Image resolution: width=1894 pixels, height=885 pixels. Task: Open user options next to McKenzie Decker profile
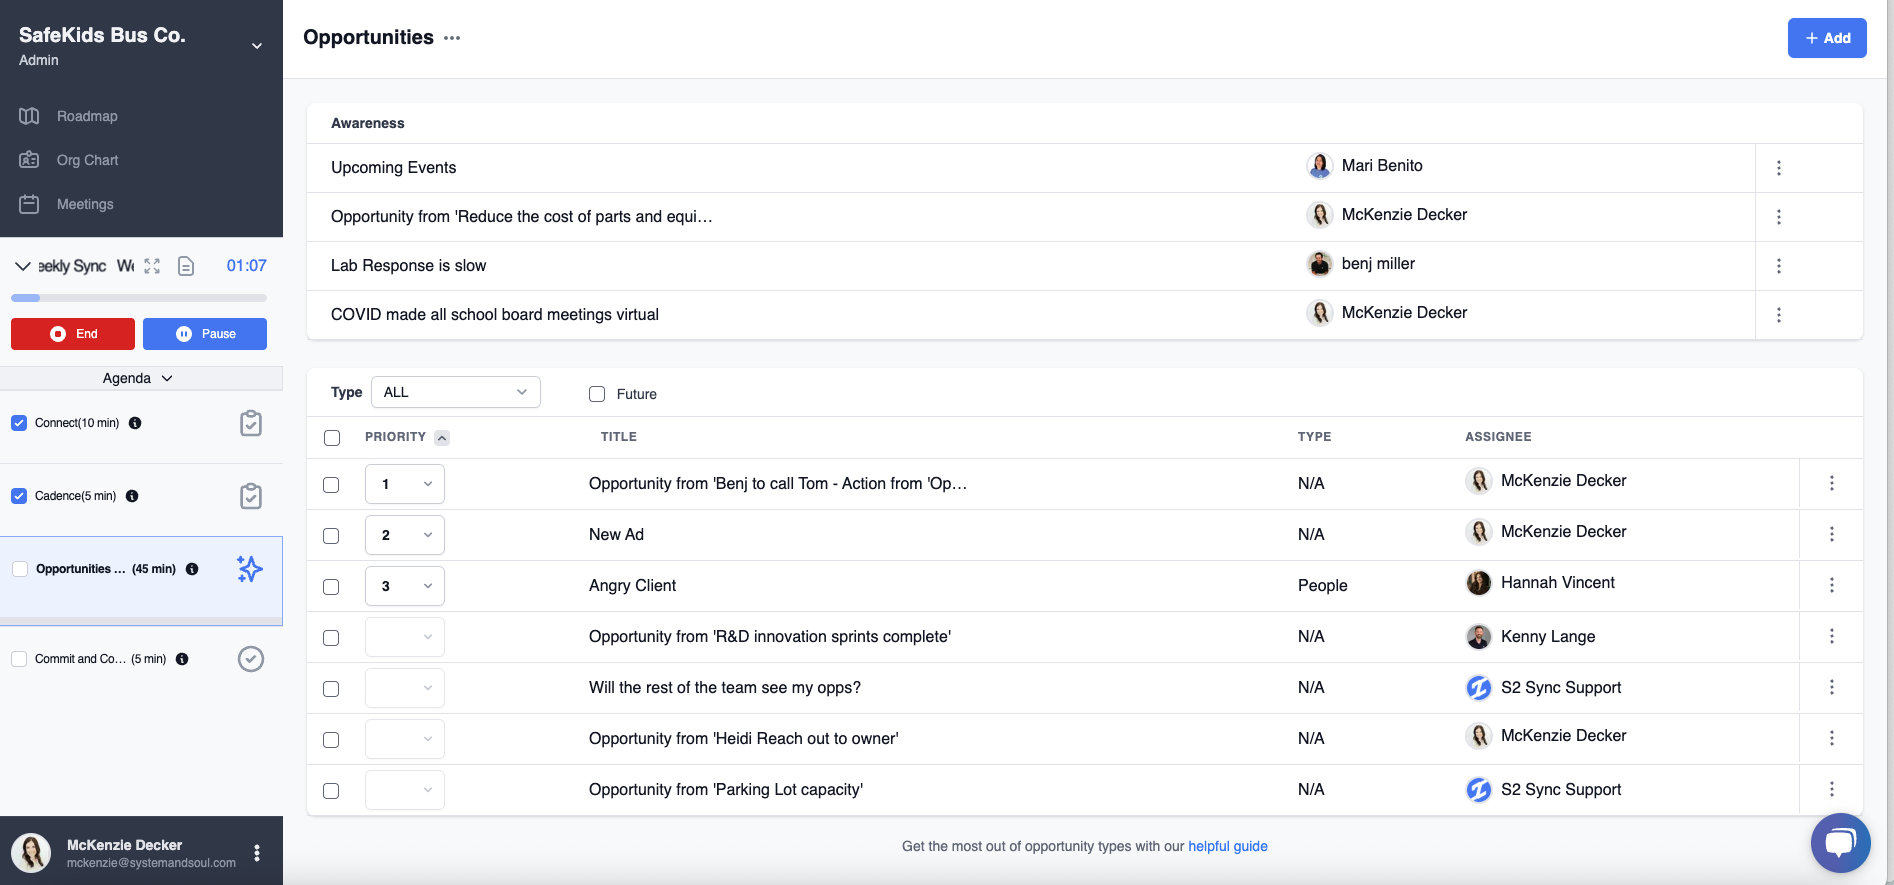pos(257,853)
